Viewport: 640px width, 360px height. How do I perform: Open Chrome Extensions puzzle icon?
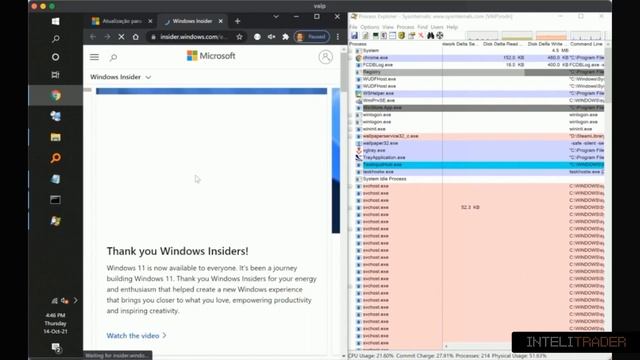click(286, 37)
